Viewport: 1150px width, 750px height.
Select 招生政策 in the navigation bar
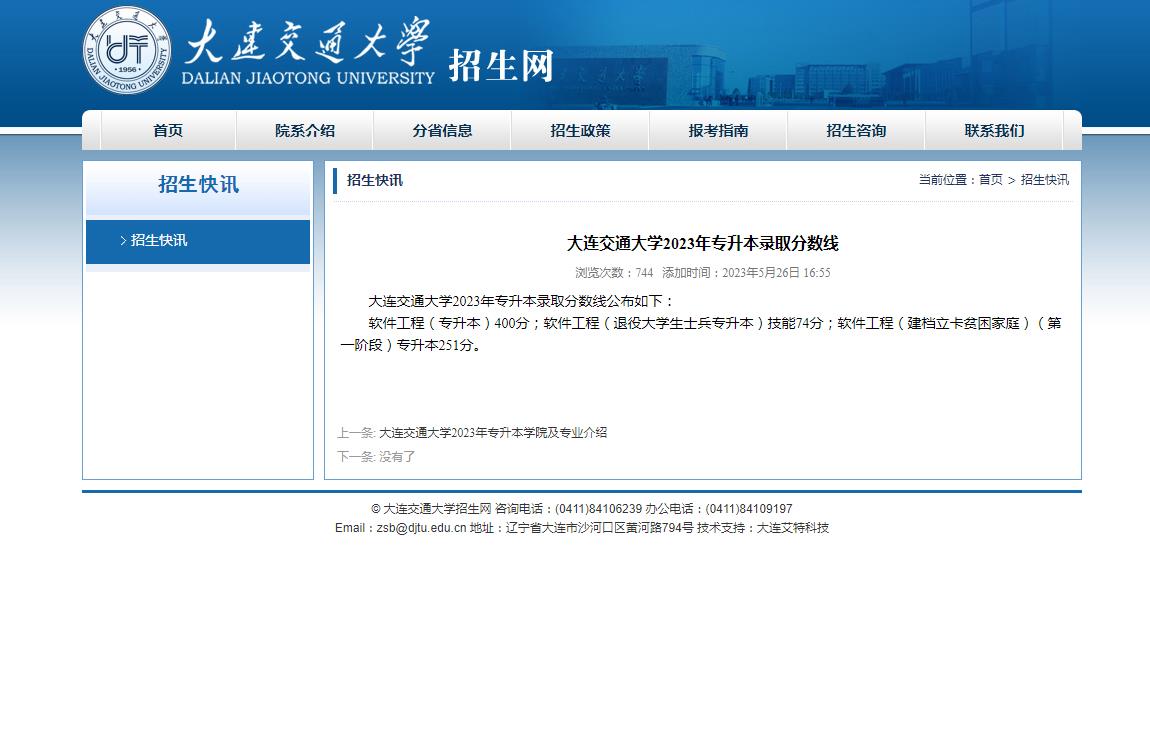click(580, 130)
